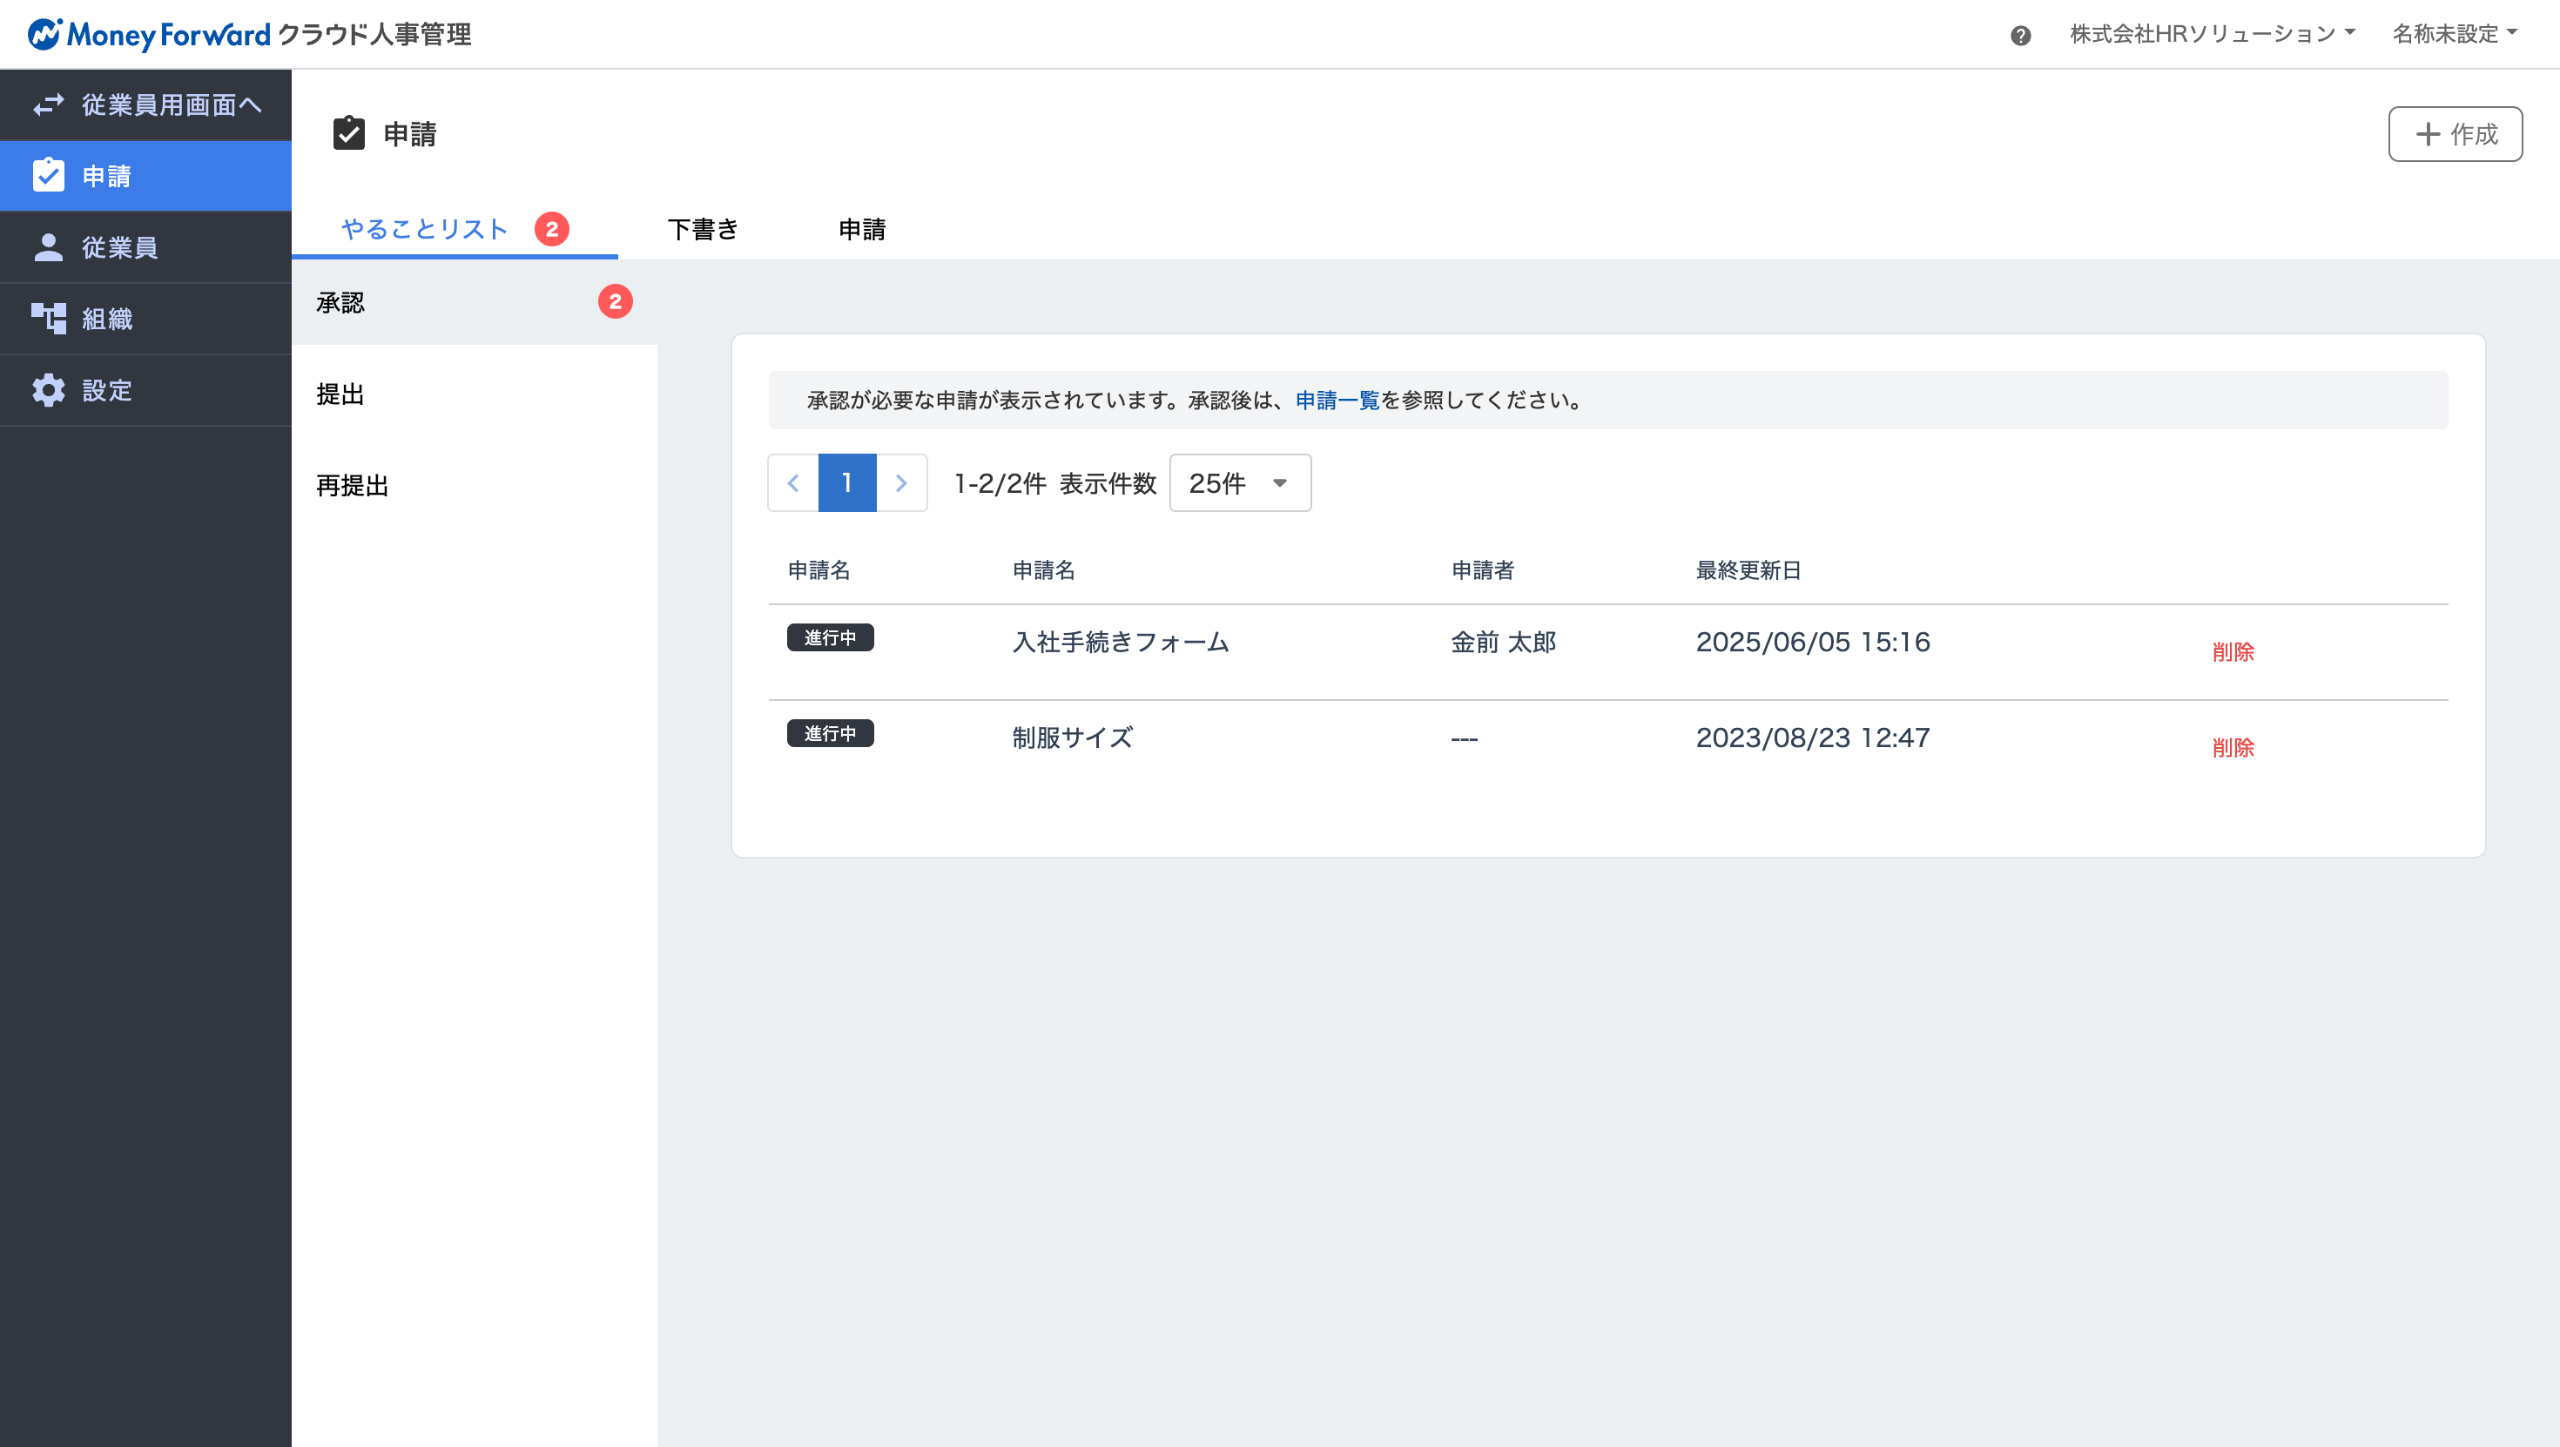The width and height of the screenshot is (2560, 1447).
Task: Open 従業員 via the person icon
Action: pos(48,247)
